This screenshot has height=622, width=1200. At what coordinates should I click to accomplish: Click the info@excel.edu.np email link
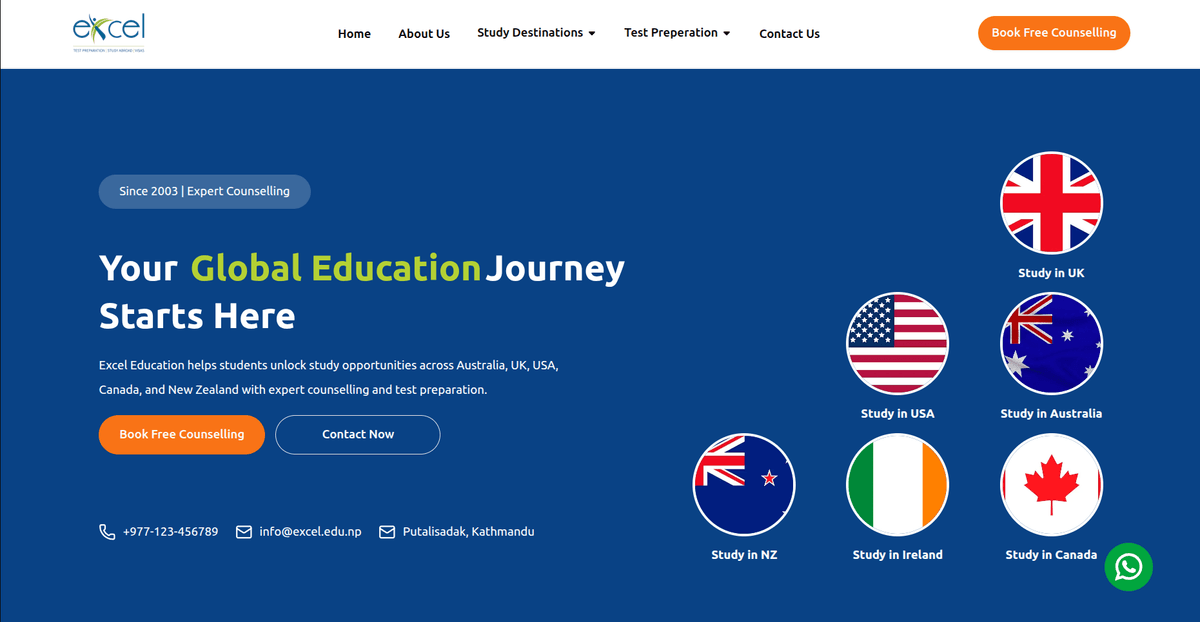pyautogui.click(x=311, y=531)
